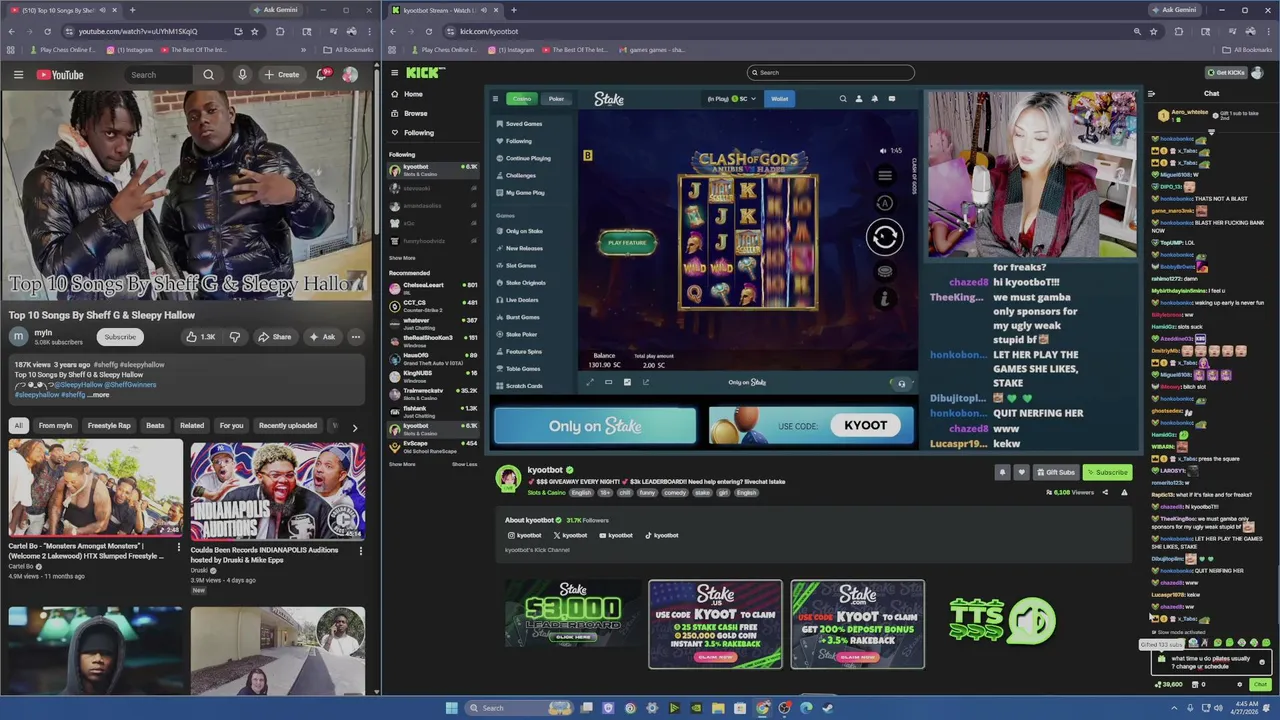The width and height of the screenshot is (1280, 720).
Task: Click the YouTube search magnifier button
Action: click(208, 75)
